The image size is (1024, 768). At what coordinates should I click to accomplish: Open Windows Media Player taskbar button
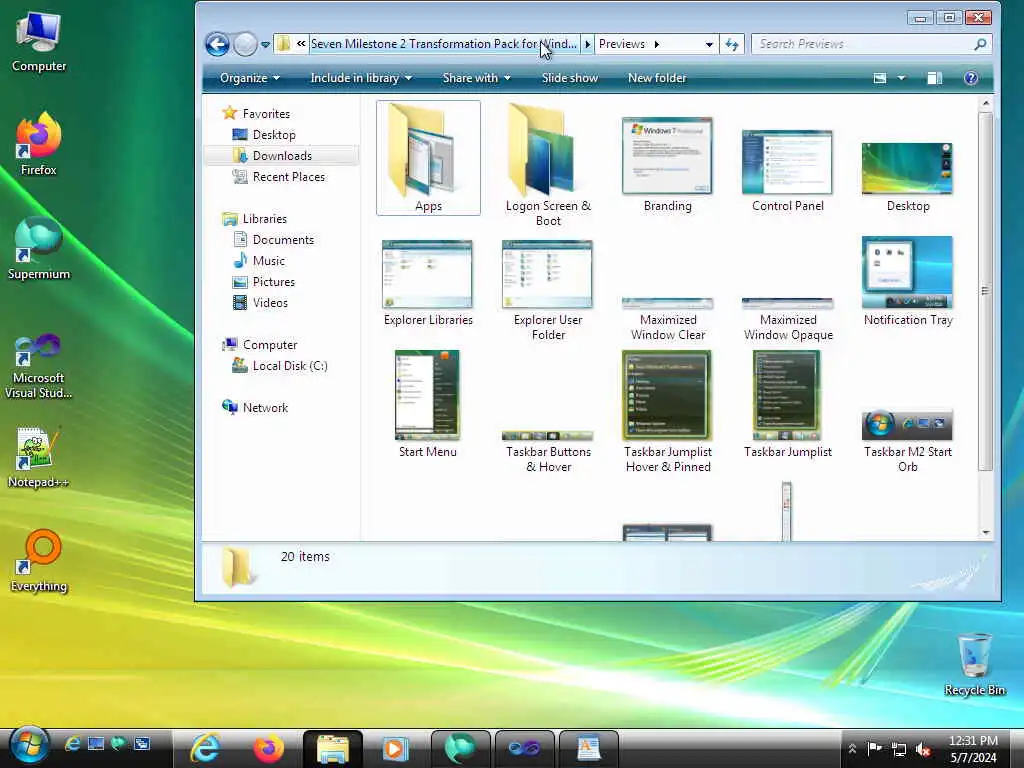click(x=396, y=748)
